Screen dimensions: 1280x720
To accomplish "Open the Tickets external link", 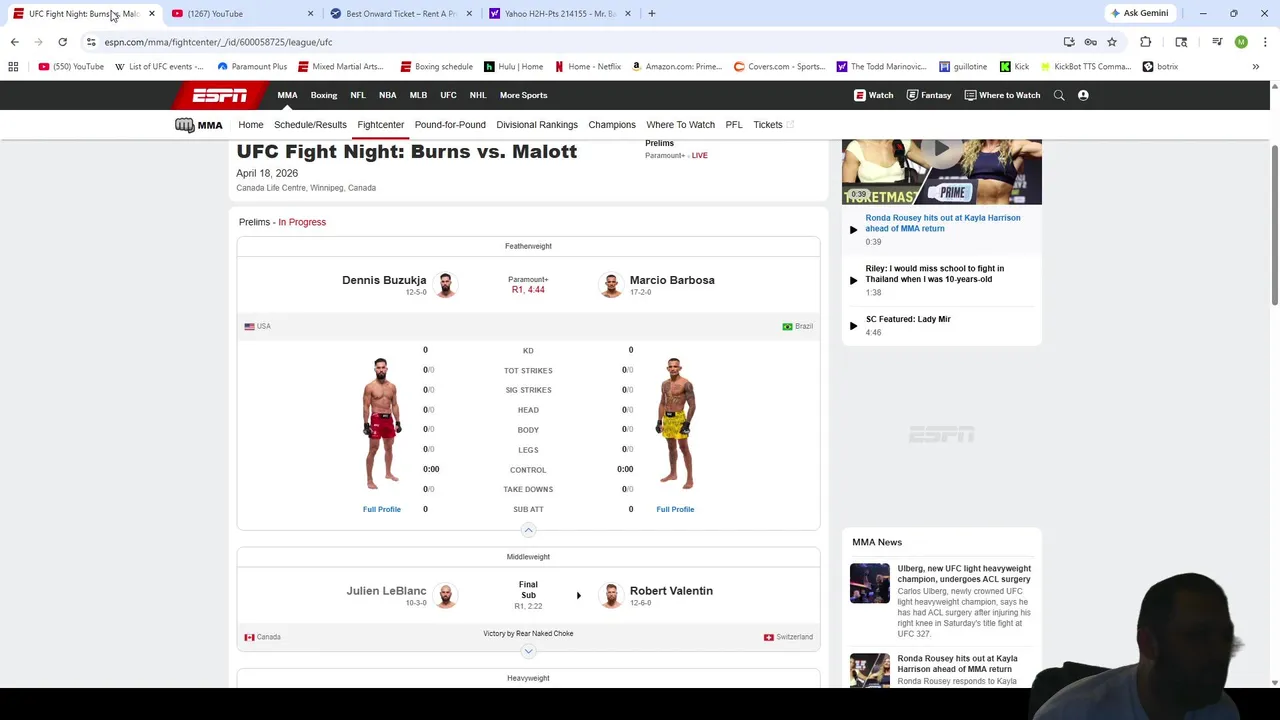I will 773,125.
